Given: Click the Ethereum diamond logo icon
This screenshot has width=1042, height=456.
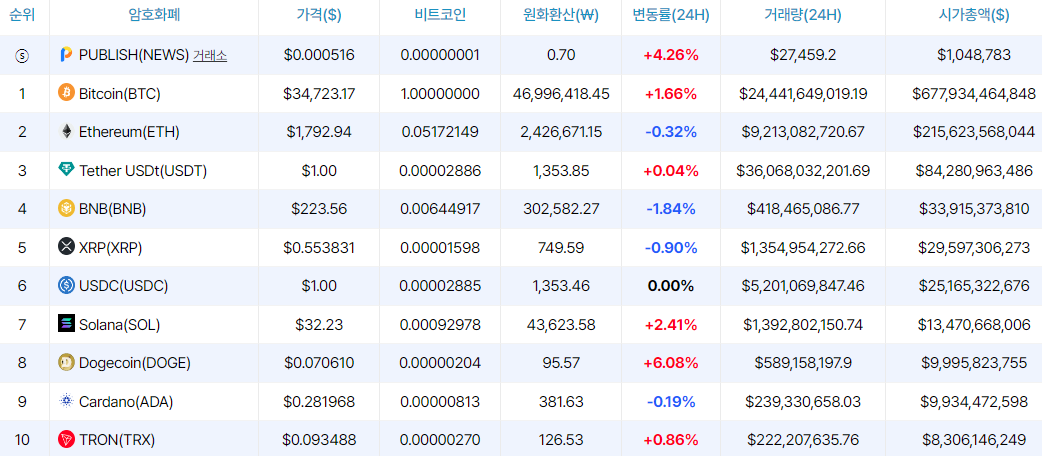Looking at the screenshot, I should point(66,132).
